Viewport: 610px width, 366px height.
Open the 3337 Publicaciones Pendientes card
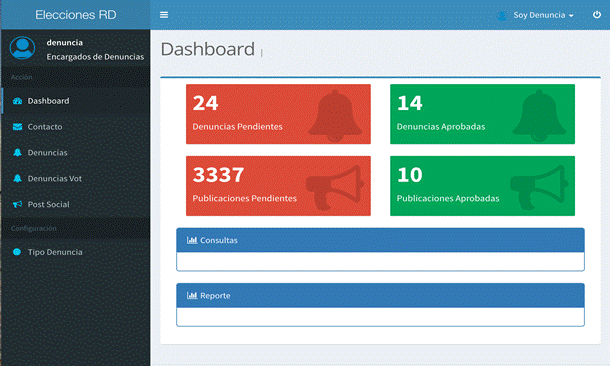pos(278,186)
